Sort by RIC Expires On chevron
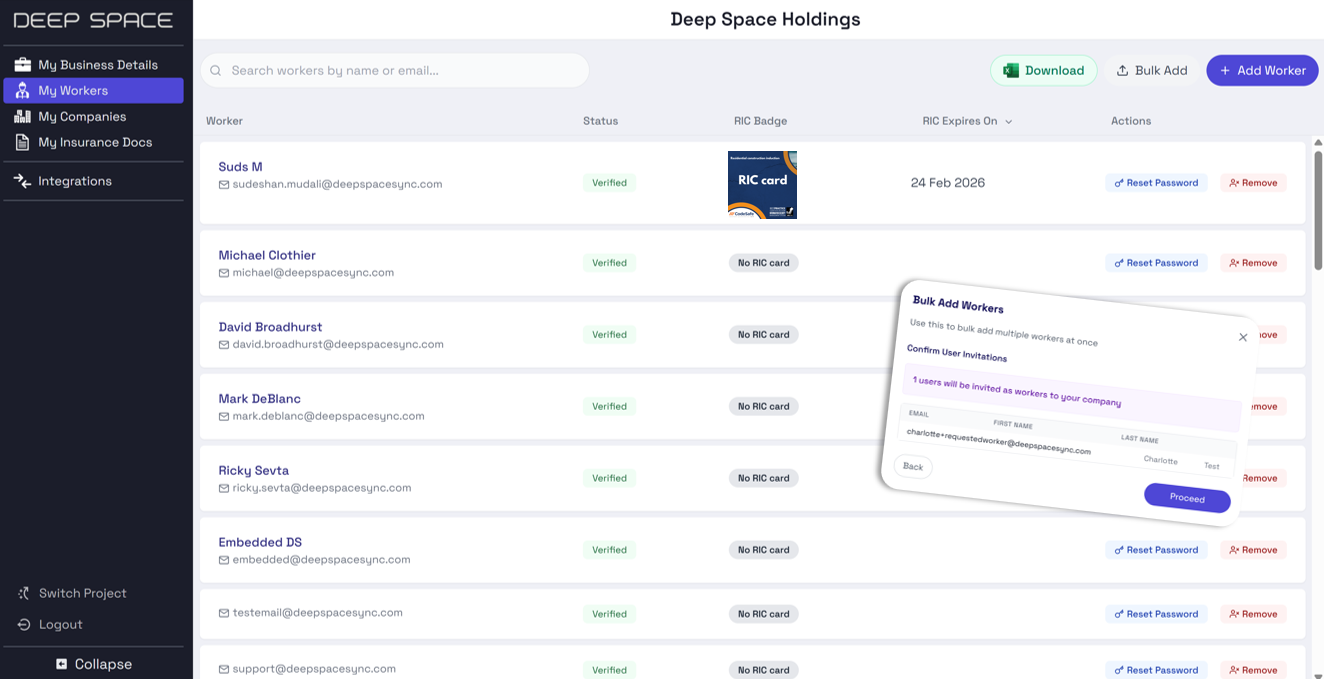Screen dimensions: 1324x679 [1008, 122]
